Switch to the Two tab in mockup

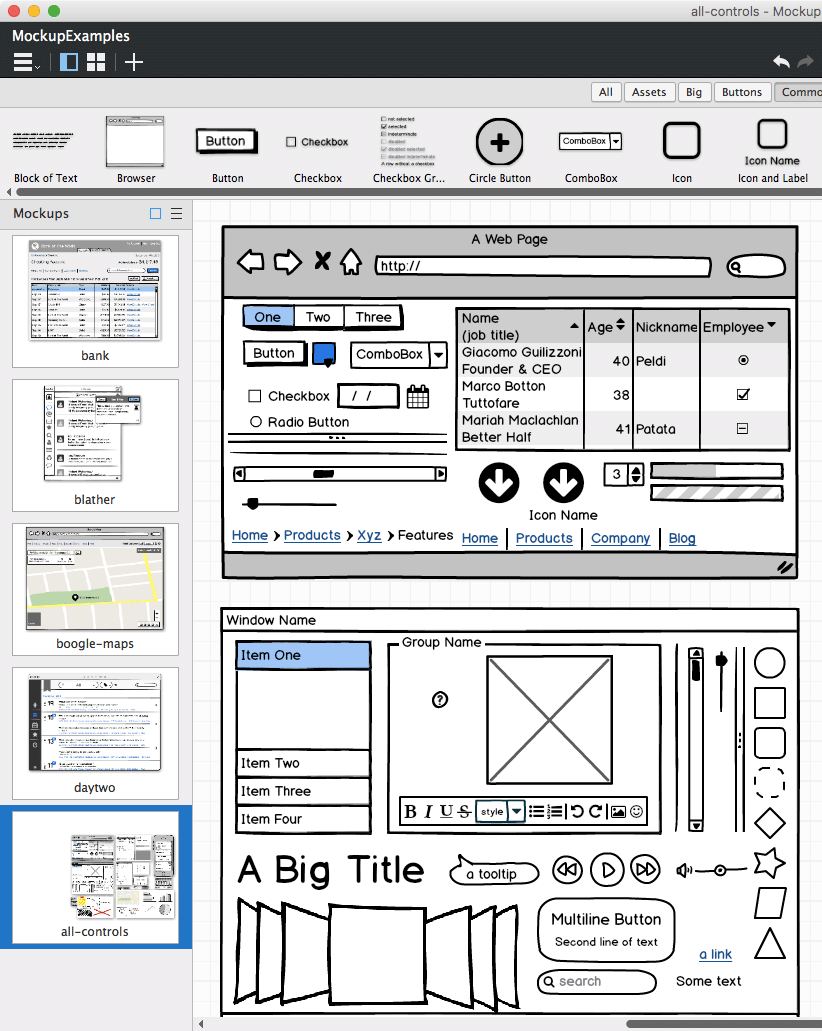pyautogui.click(x=318, y=317)
